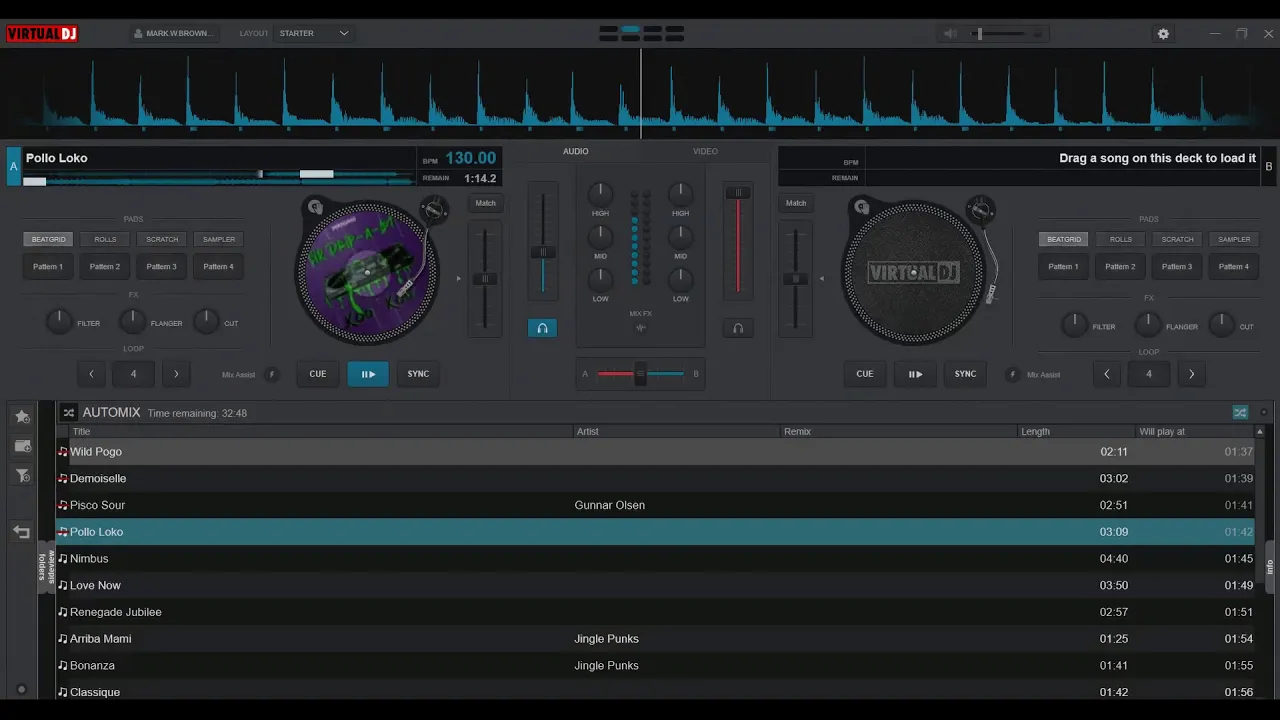Screen dimensions: 1280x720
Task: Switch mixer to the VIDEO tab
Action: [706, 151]
